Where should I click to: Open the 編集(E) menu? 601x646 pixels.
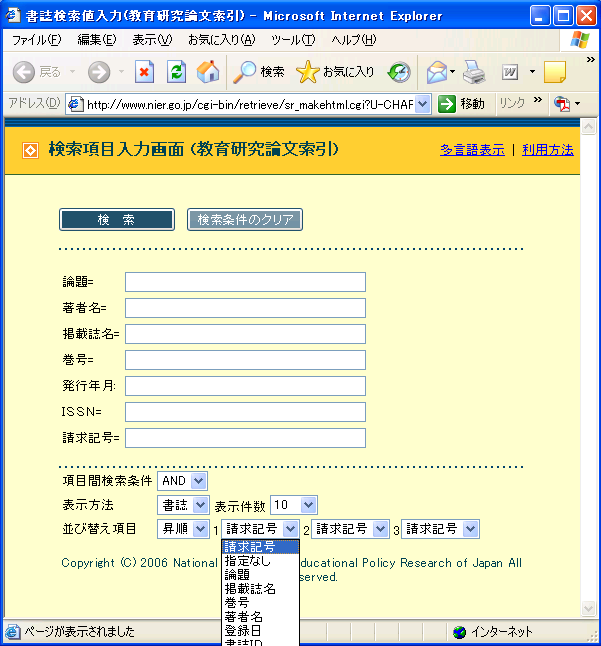97,40
